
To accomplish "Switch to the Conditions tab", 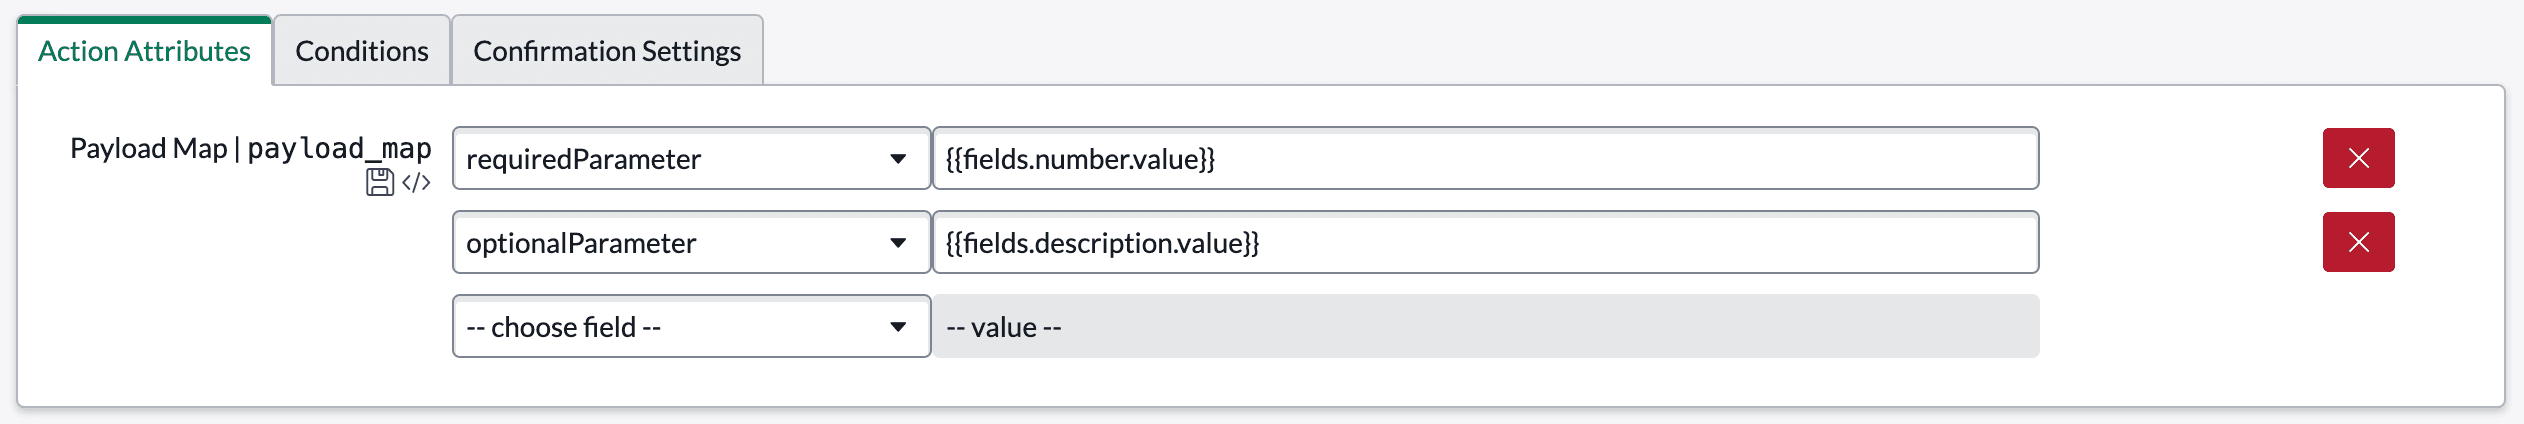I will (x=362, y=51).
